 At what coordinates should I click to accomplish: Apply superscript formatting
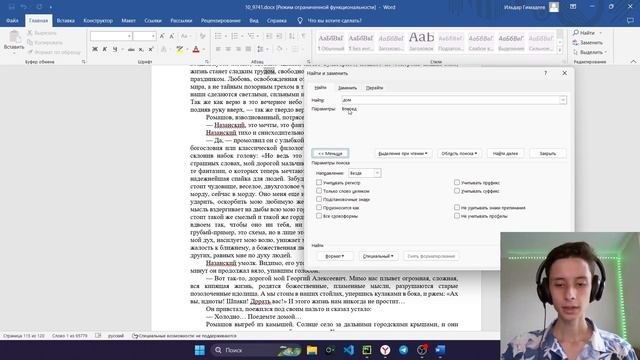[151, 49]
